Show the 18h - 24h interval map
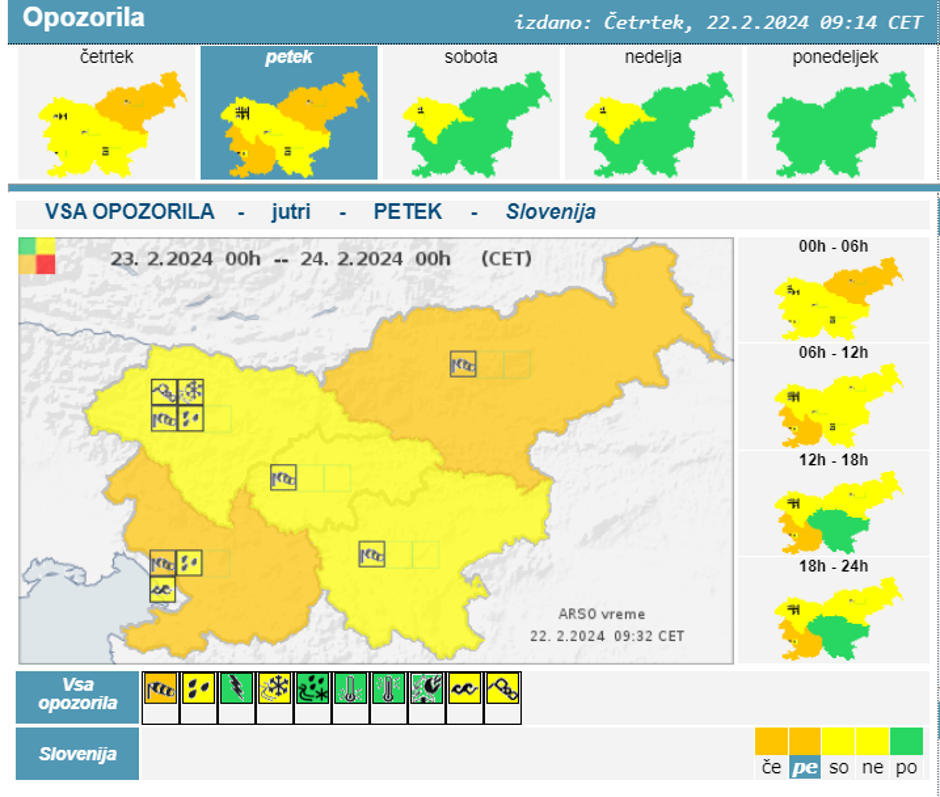The width and height of the screenshot is (940, 797). point(834,610)
